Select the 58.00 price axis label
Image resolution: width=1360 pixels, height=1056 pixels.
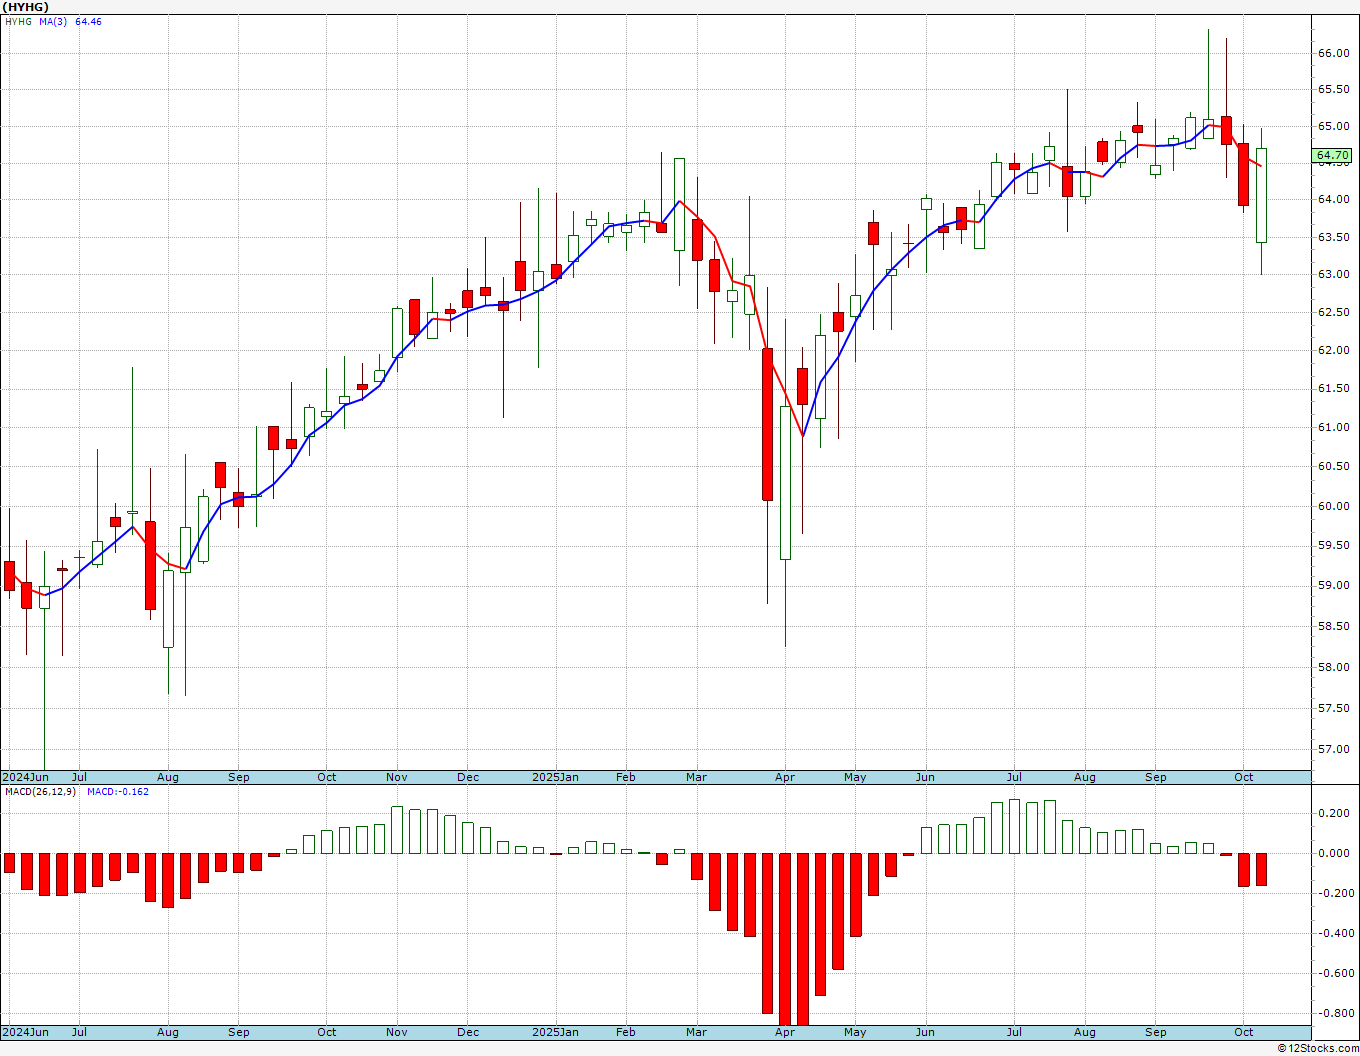point(1333,668)
